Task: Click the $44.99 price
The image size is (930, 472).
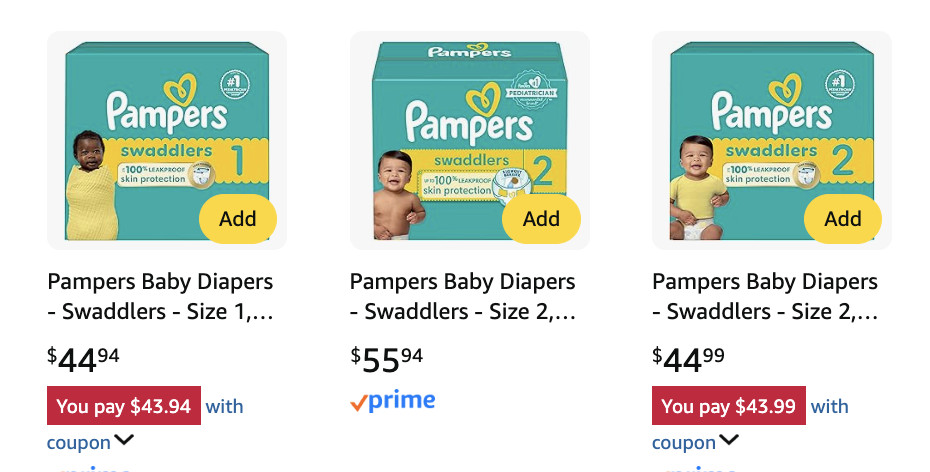Action: 689,357
